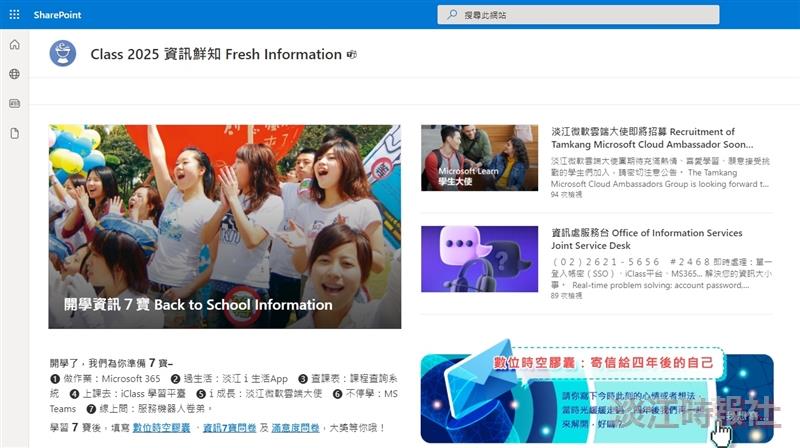Open the Class 2025 Fresh Information site title

(x=216, y=54)
